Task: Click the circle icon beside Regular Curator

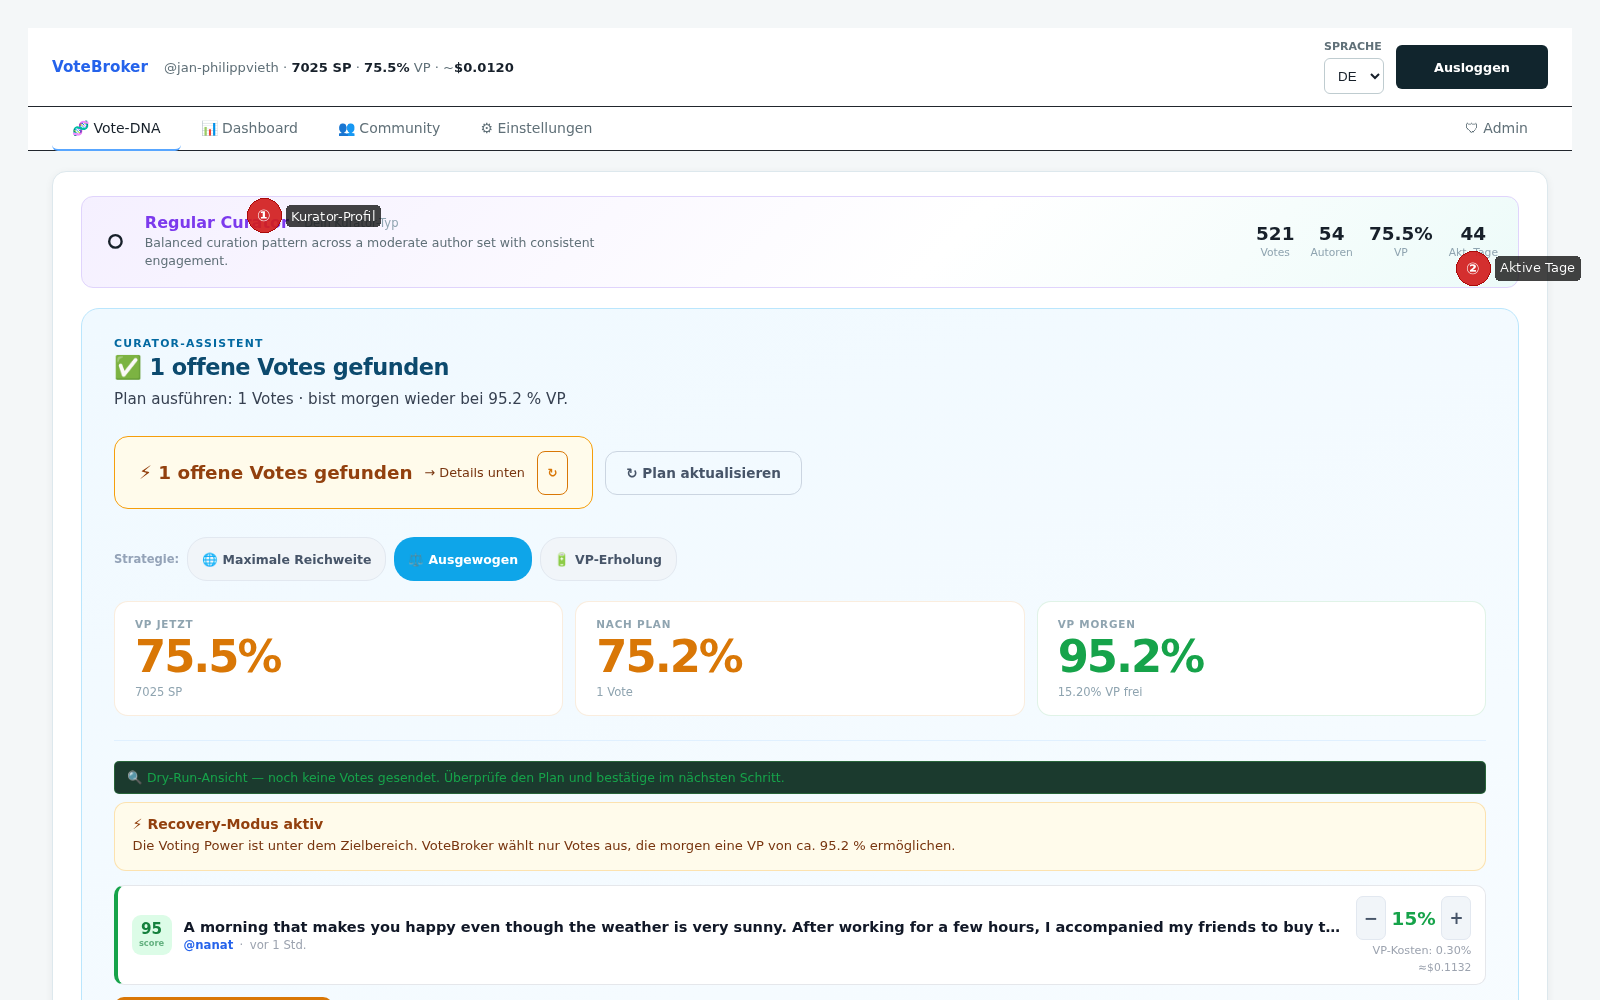Action: coord(115,242)
